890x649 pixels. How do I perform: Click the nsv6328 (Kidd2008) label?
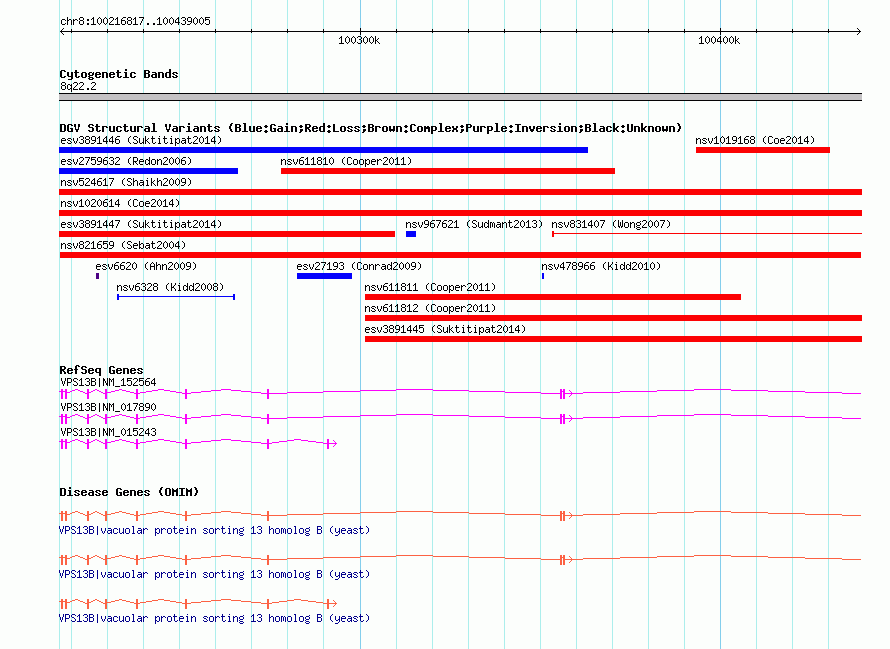170,287
